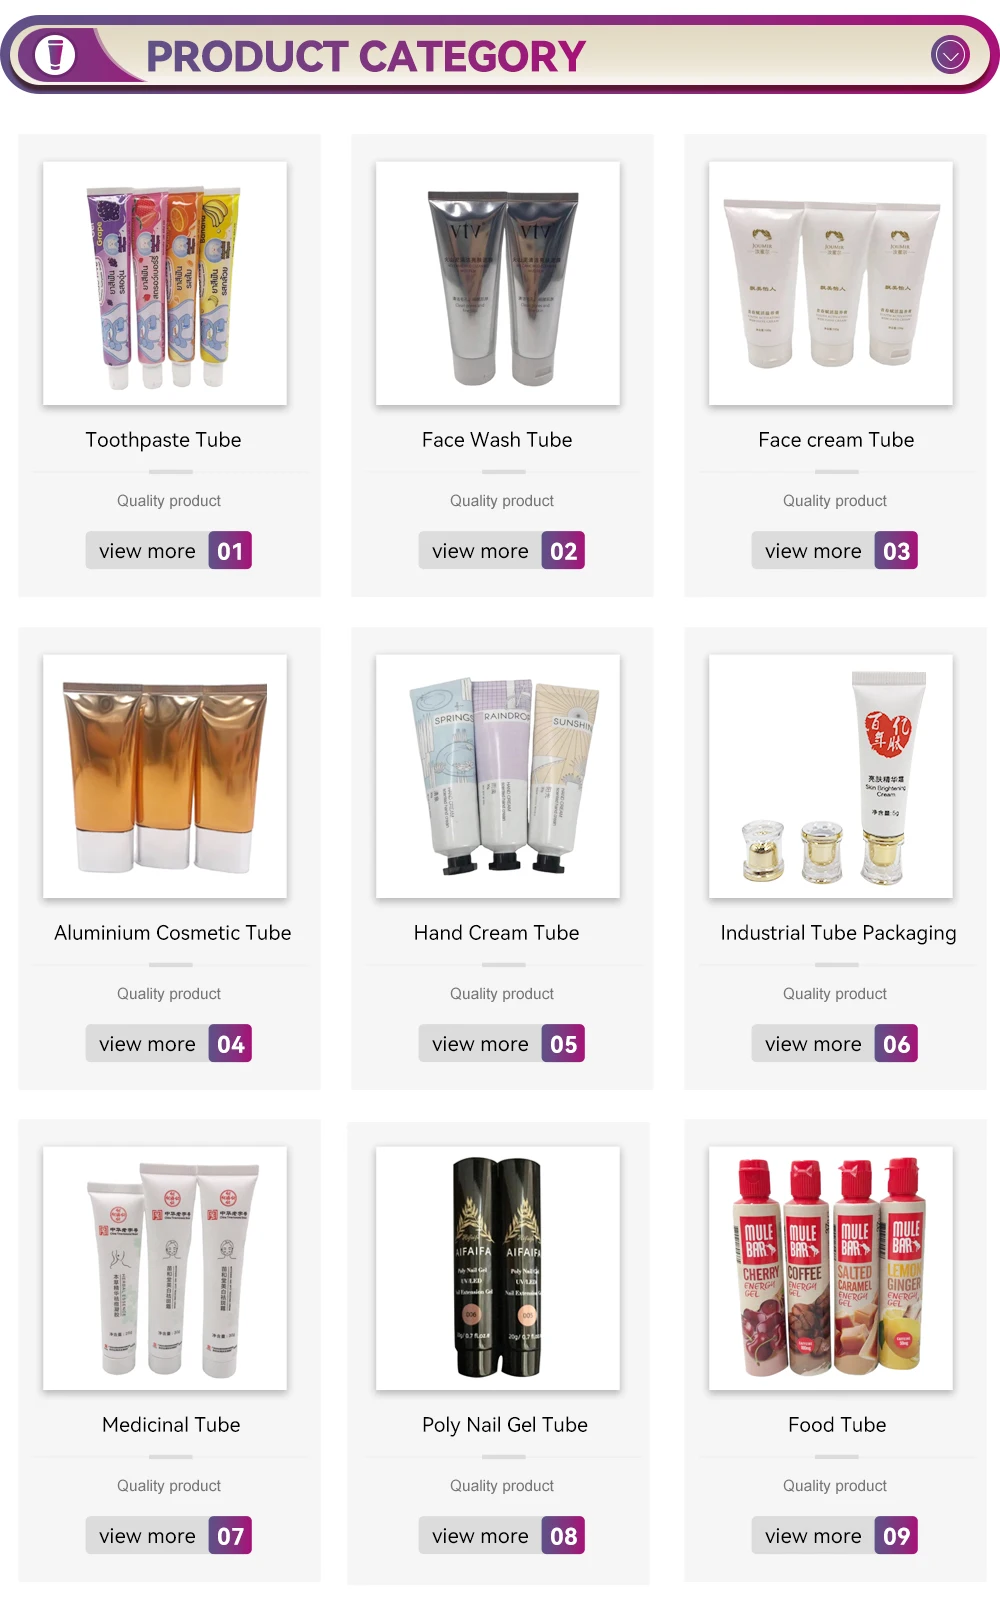Expand the Product Category chevron circle
Image resolution: width=1000 pixels, height=1607 pixels.
tap(950, 54)
